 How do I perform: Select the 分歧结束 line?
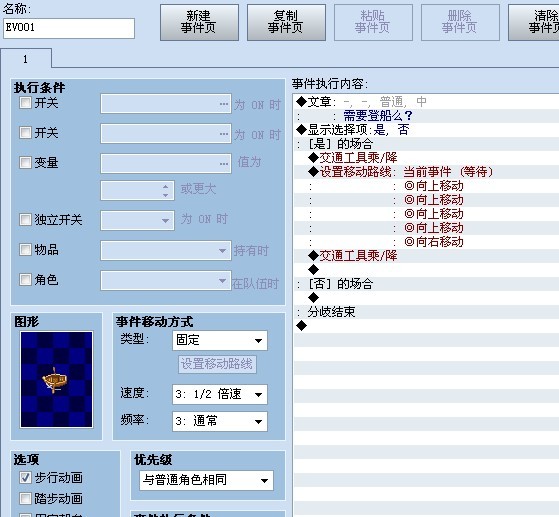(x=427, y=312)
